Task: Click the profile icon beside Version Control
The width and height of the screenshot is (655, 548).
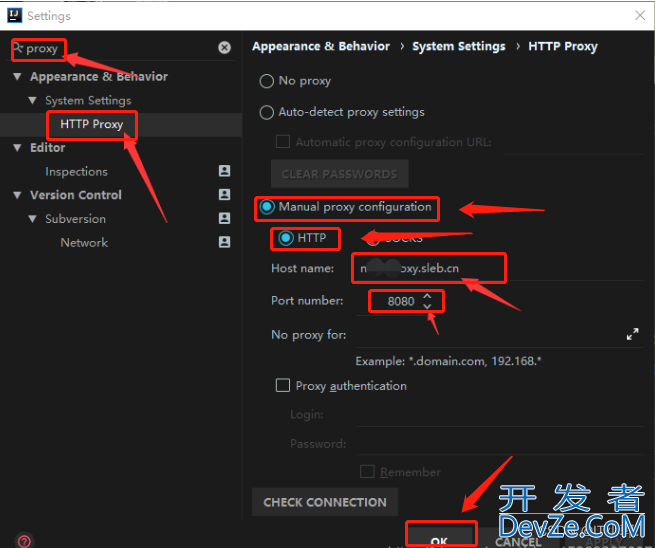Action: (224, 194)
